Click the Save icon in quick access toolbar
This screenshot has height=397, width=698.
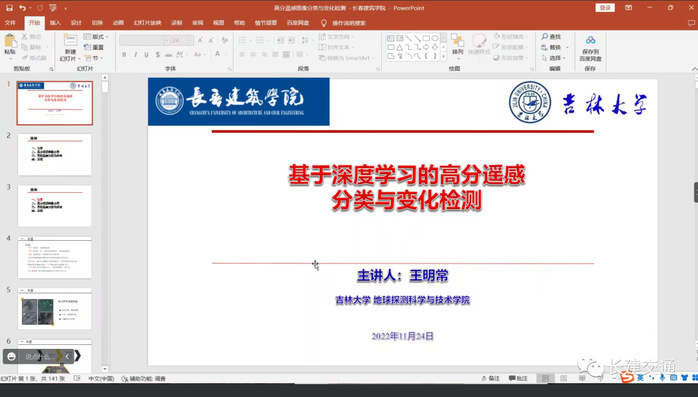[x=9, y=8]
